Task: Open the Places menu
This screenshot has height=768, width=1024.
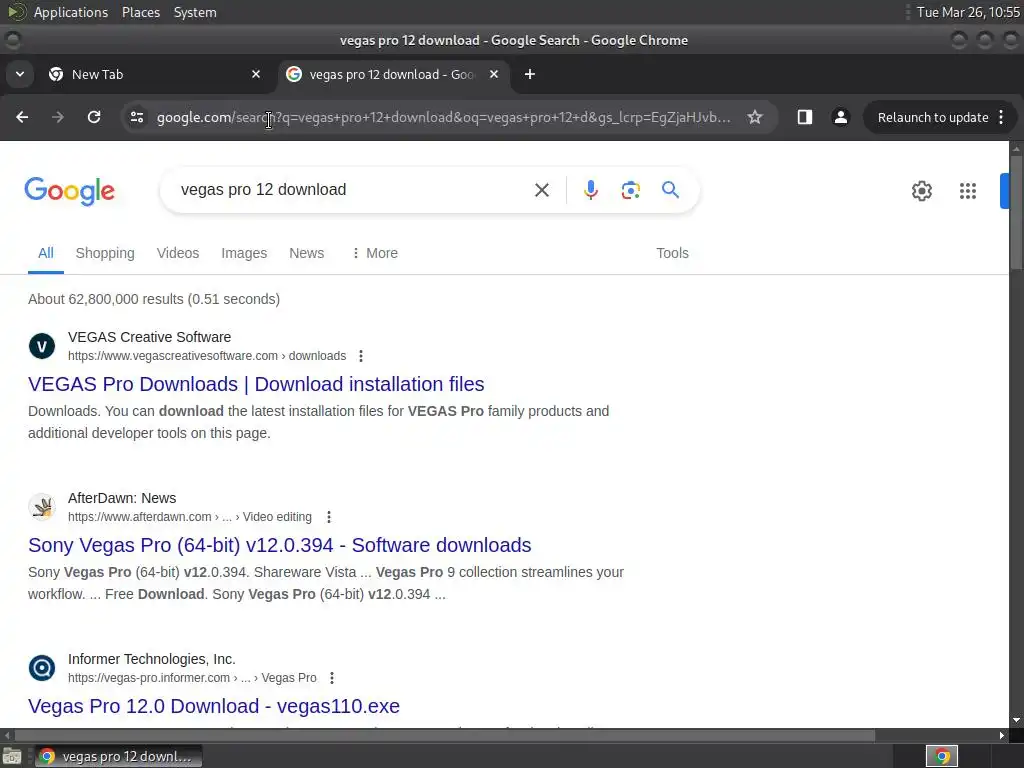Action: 141,12
